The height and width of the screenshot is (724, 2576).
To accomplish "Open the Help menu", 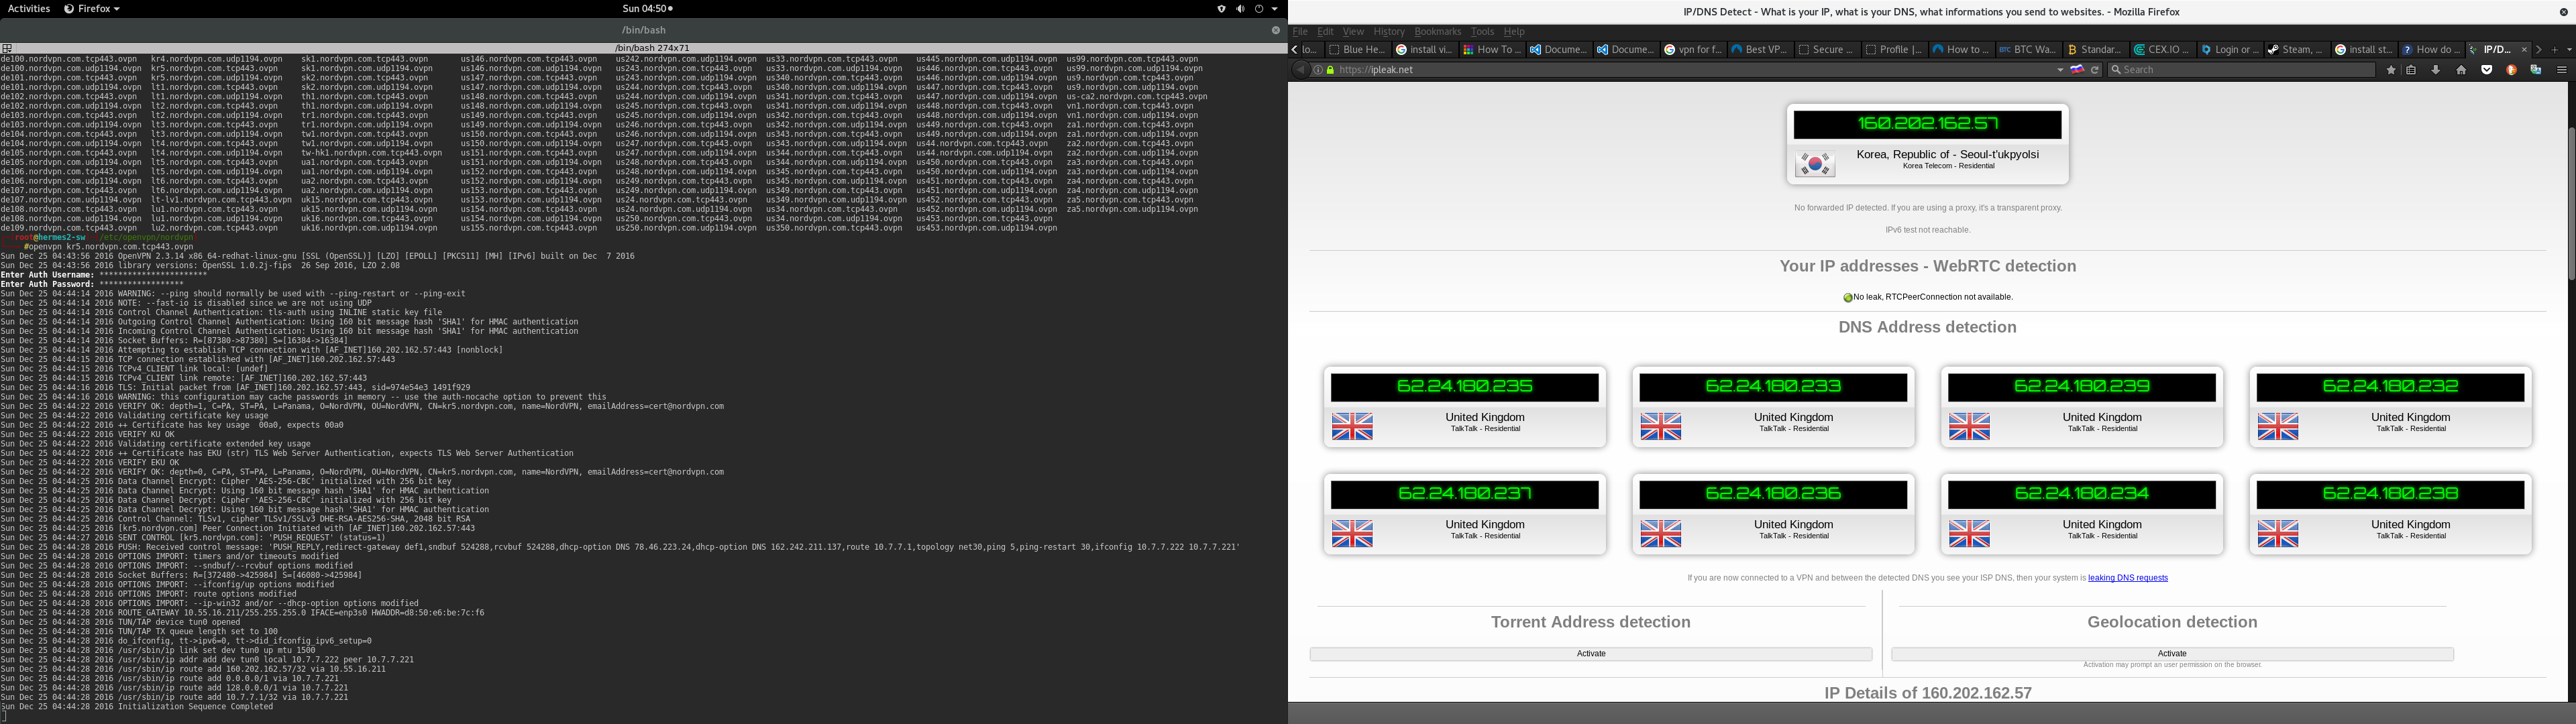I will coord(1514,32).
